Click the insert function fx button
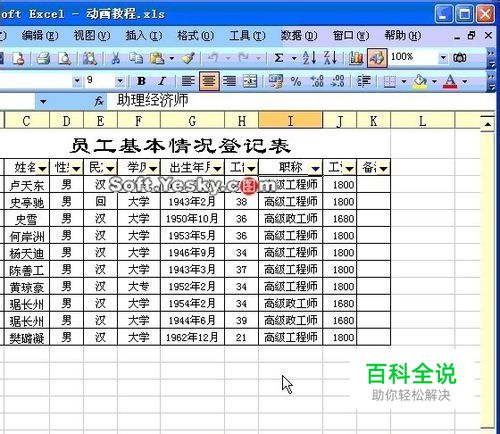The height and width of the screenshot is (434, 500). coord(99,101)
